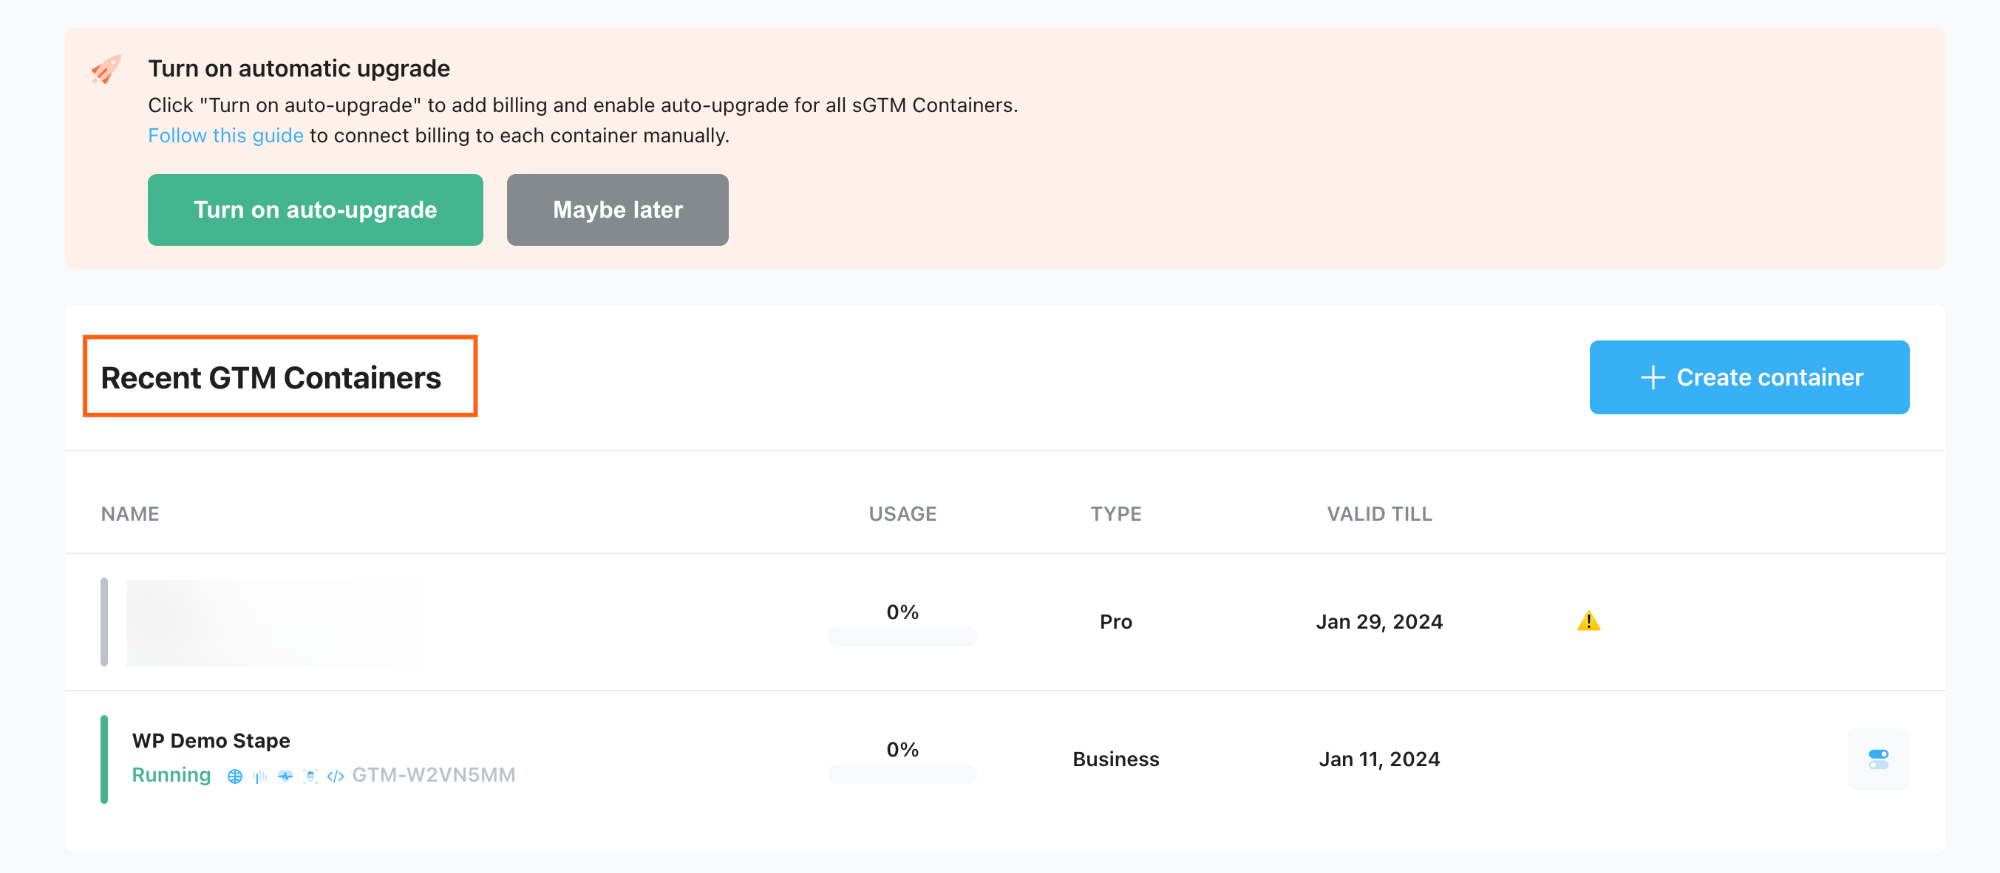This screenshot has height=873, width=2000.
Task: Sort by the USAGE column header
Action: point(902,514)
